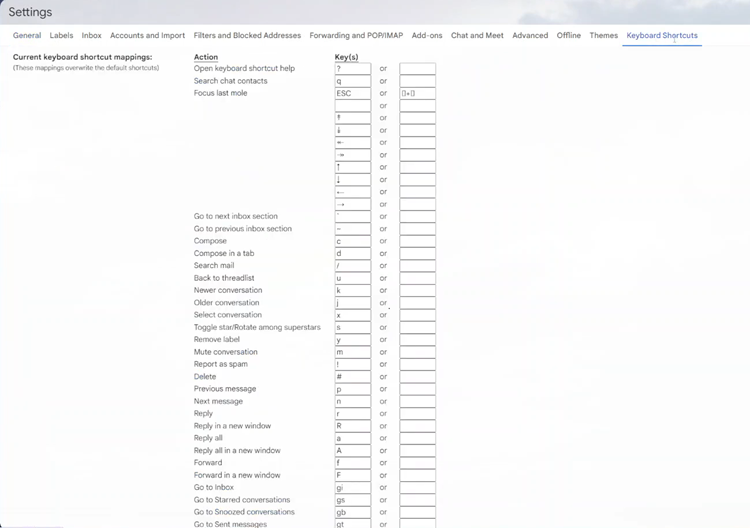This screenshot has width=750, height=528.
Task: Click the first key field for Go to Inbox
Action: [352, 487]
